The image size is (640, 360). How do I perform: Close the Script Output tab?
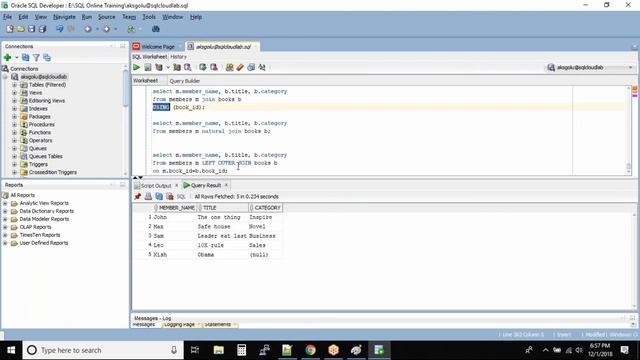tap(176, 186)
